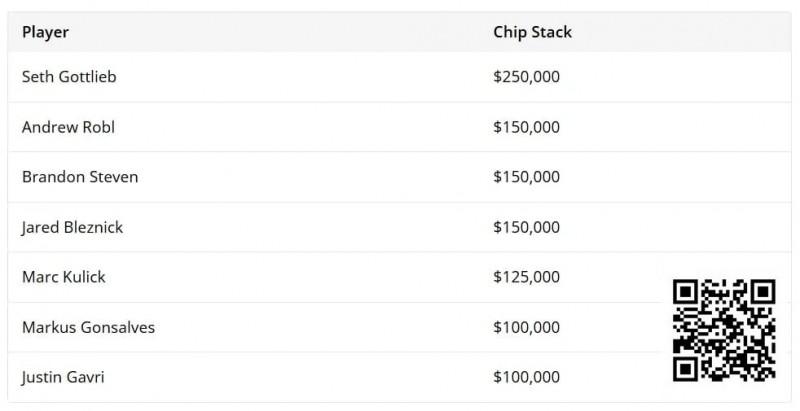Select Marc Kulick's $125,000 chip stack
This screenshot has width=800, height=411.
point(526,277)
